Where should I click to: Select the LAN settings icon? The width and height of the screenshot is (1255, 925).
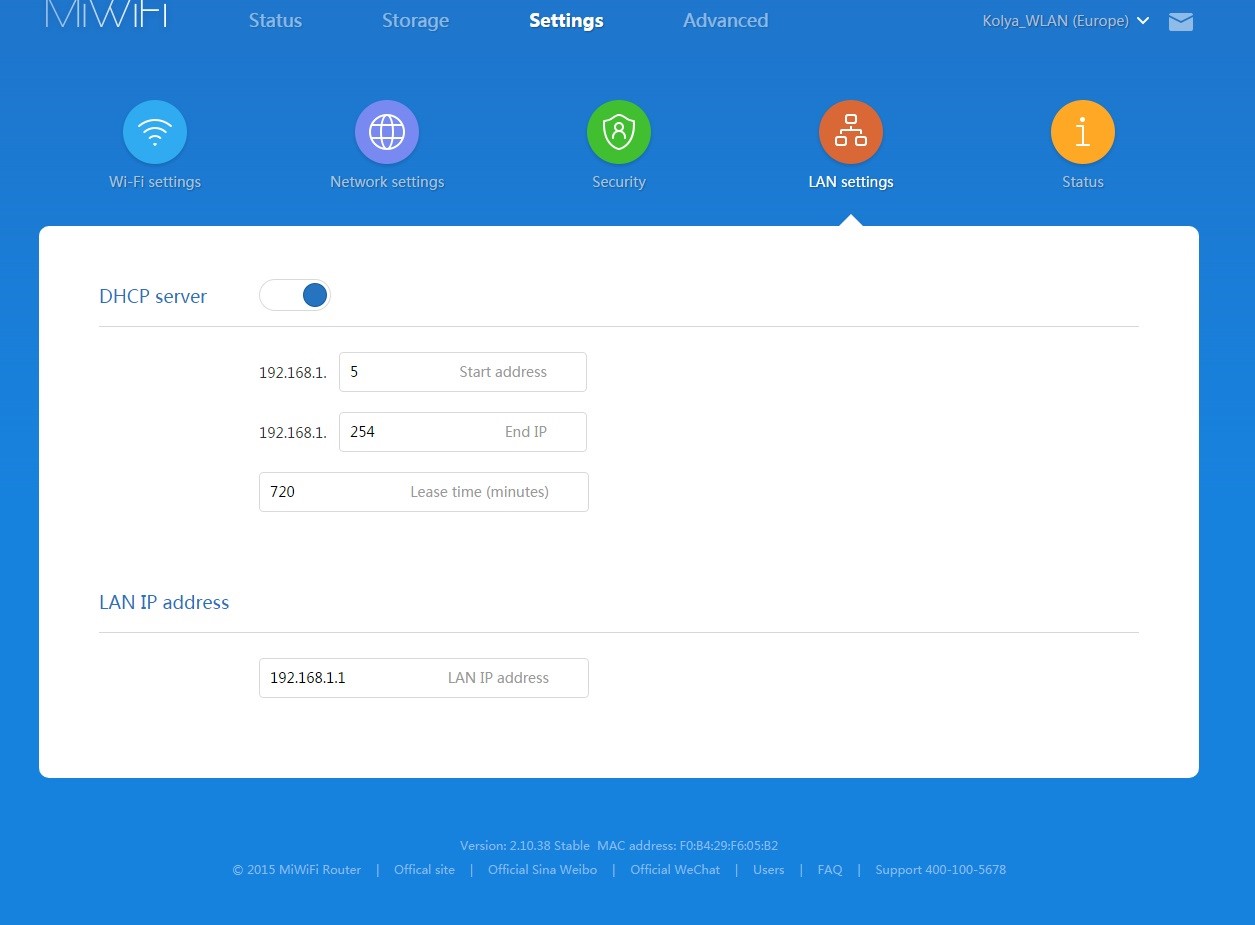pos(851,132)
